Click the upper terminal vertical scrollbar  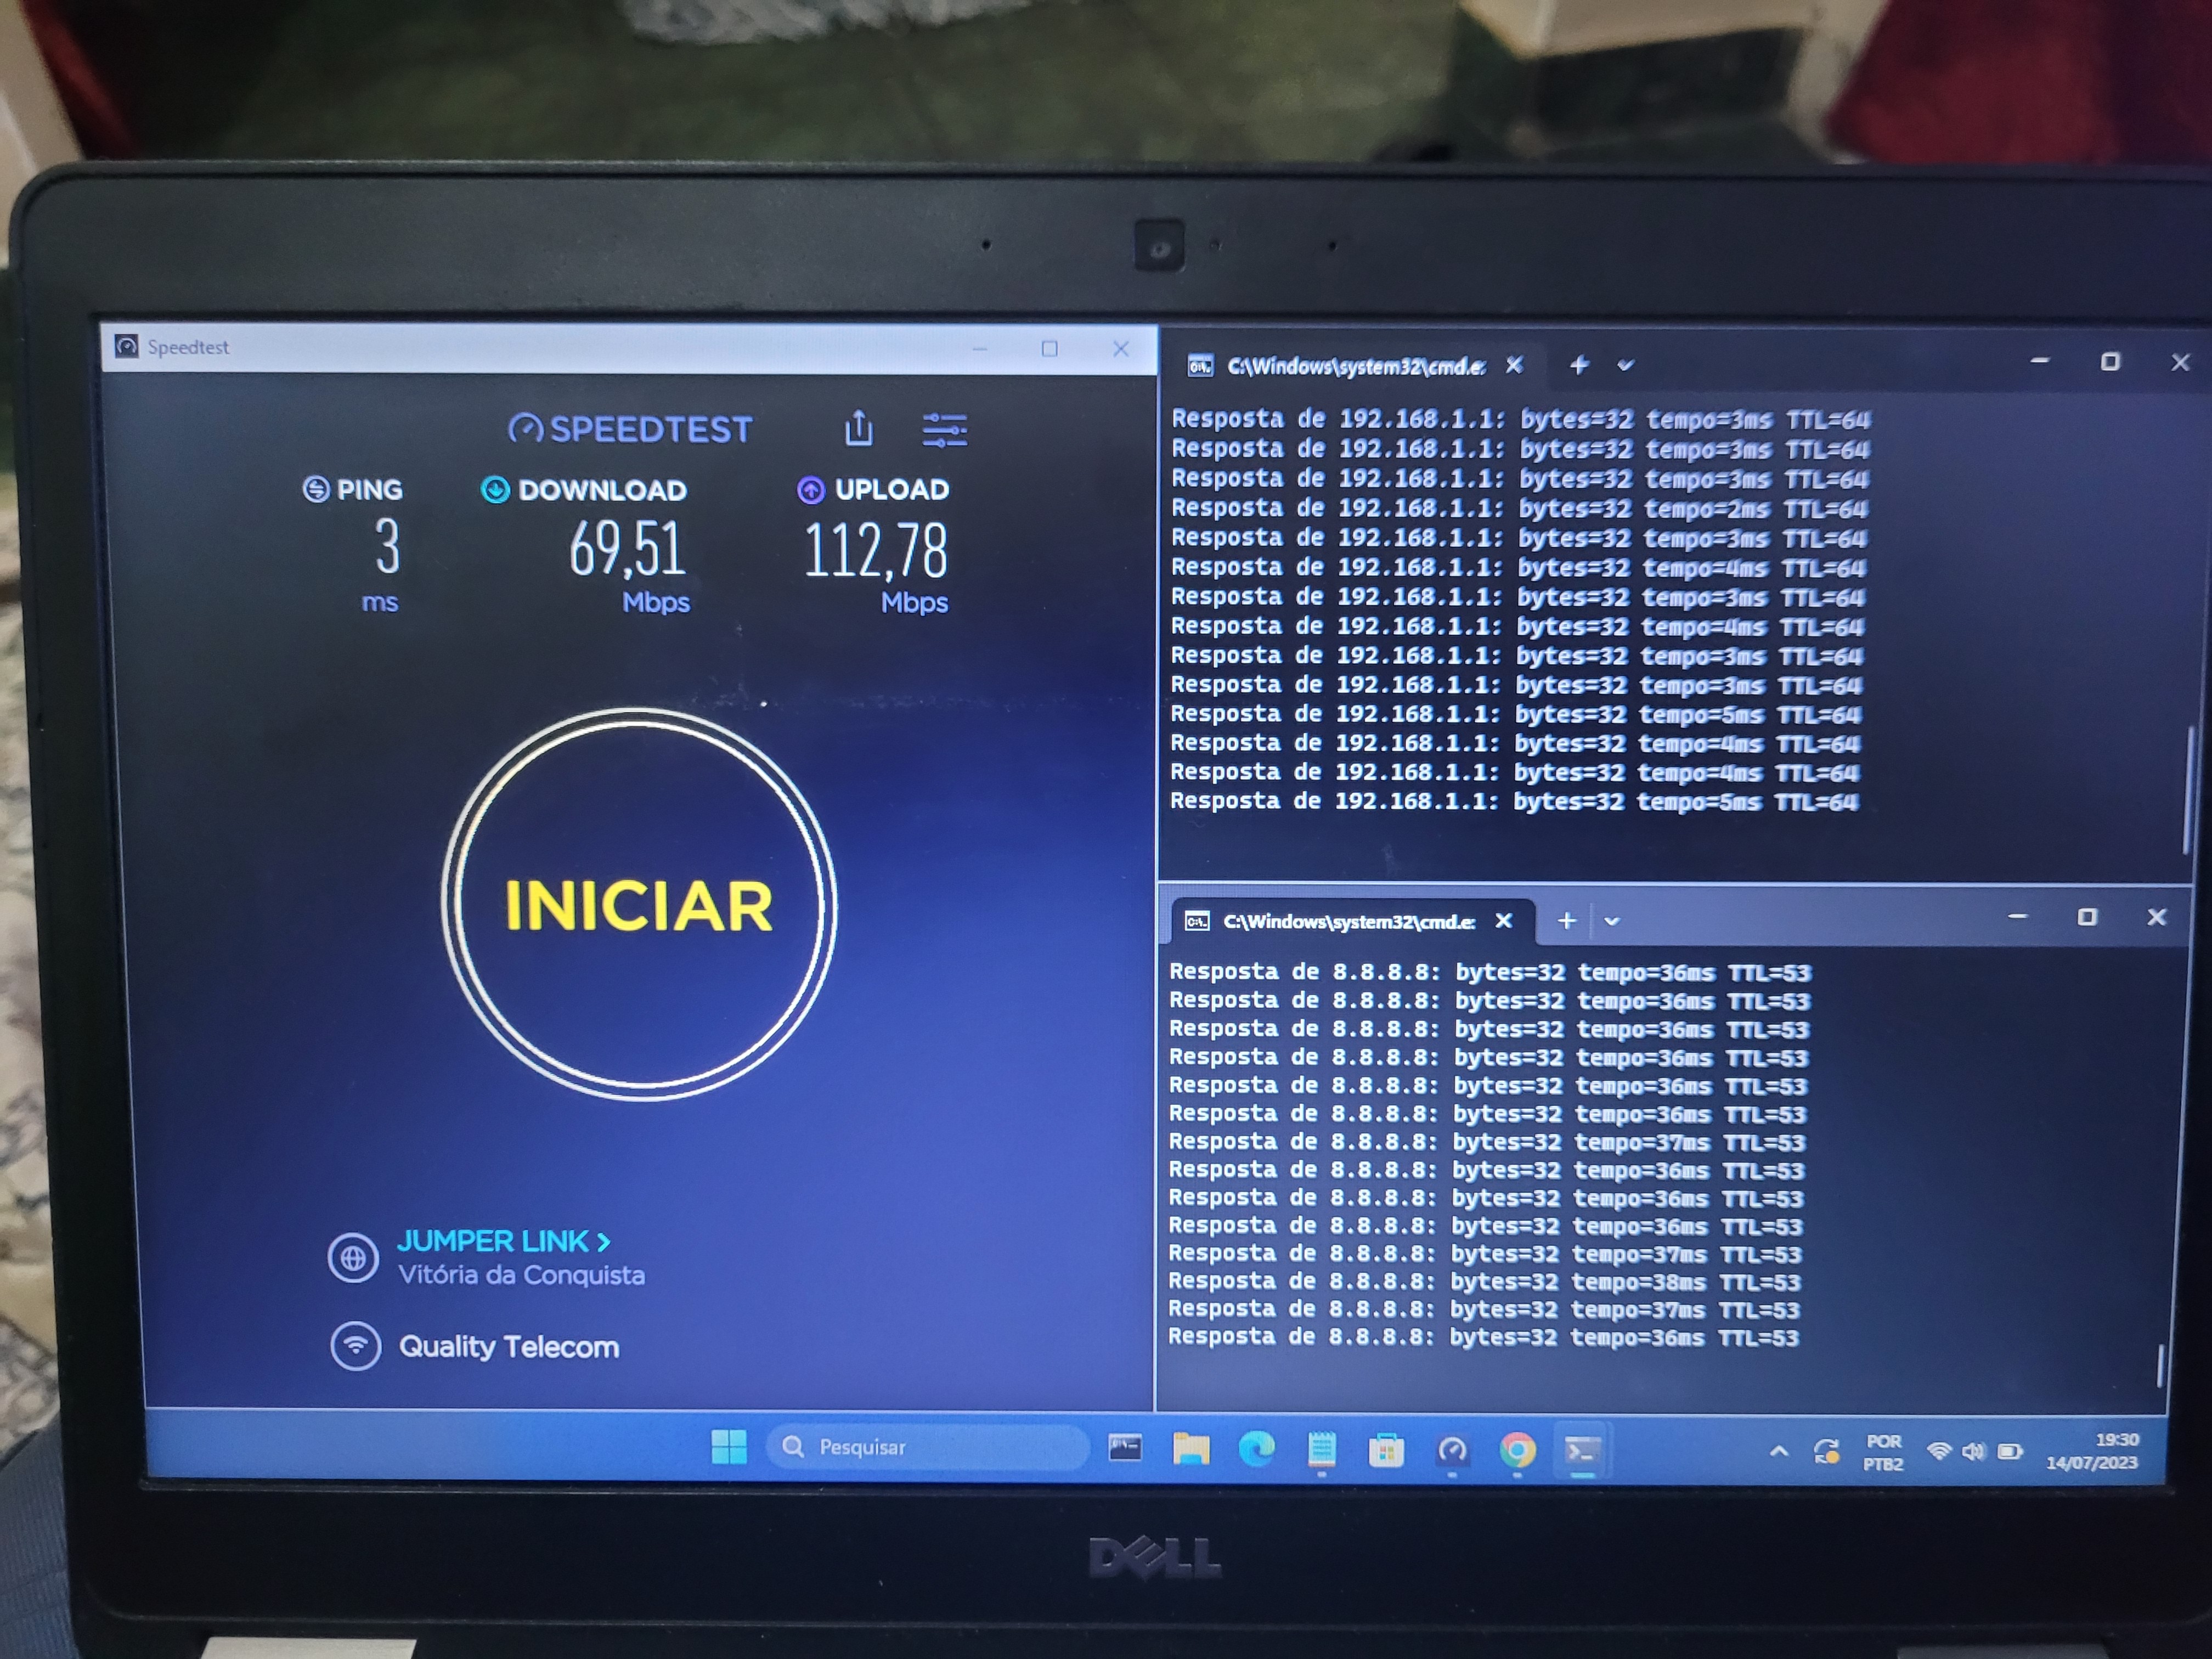point(2189,790)
